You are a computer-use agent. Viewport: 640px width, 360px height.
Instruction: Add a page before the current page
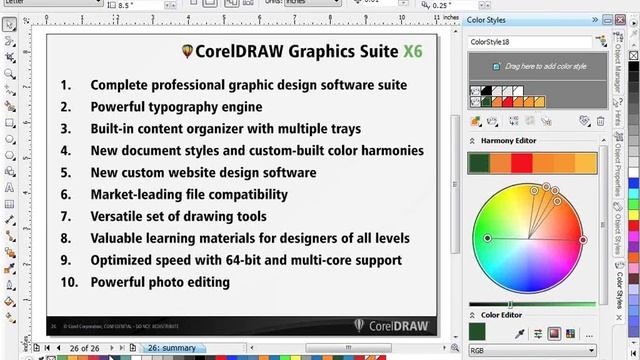point(37,348)
